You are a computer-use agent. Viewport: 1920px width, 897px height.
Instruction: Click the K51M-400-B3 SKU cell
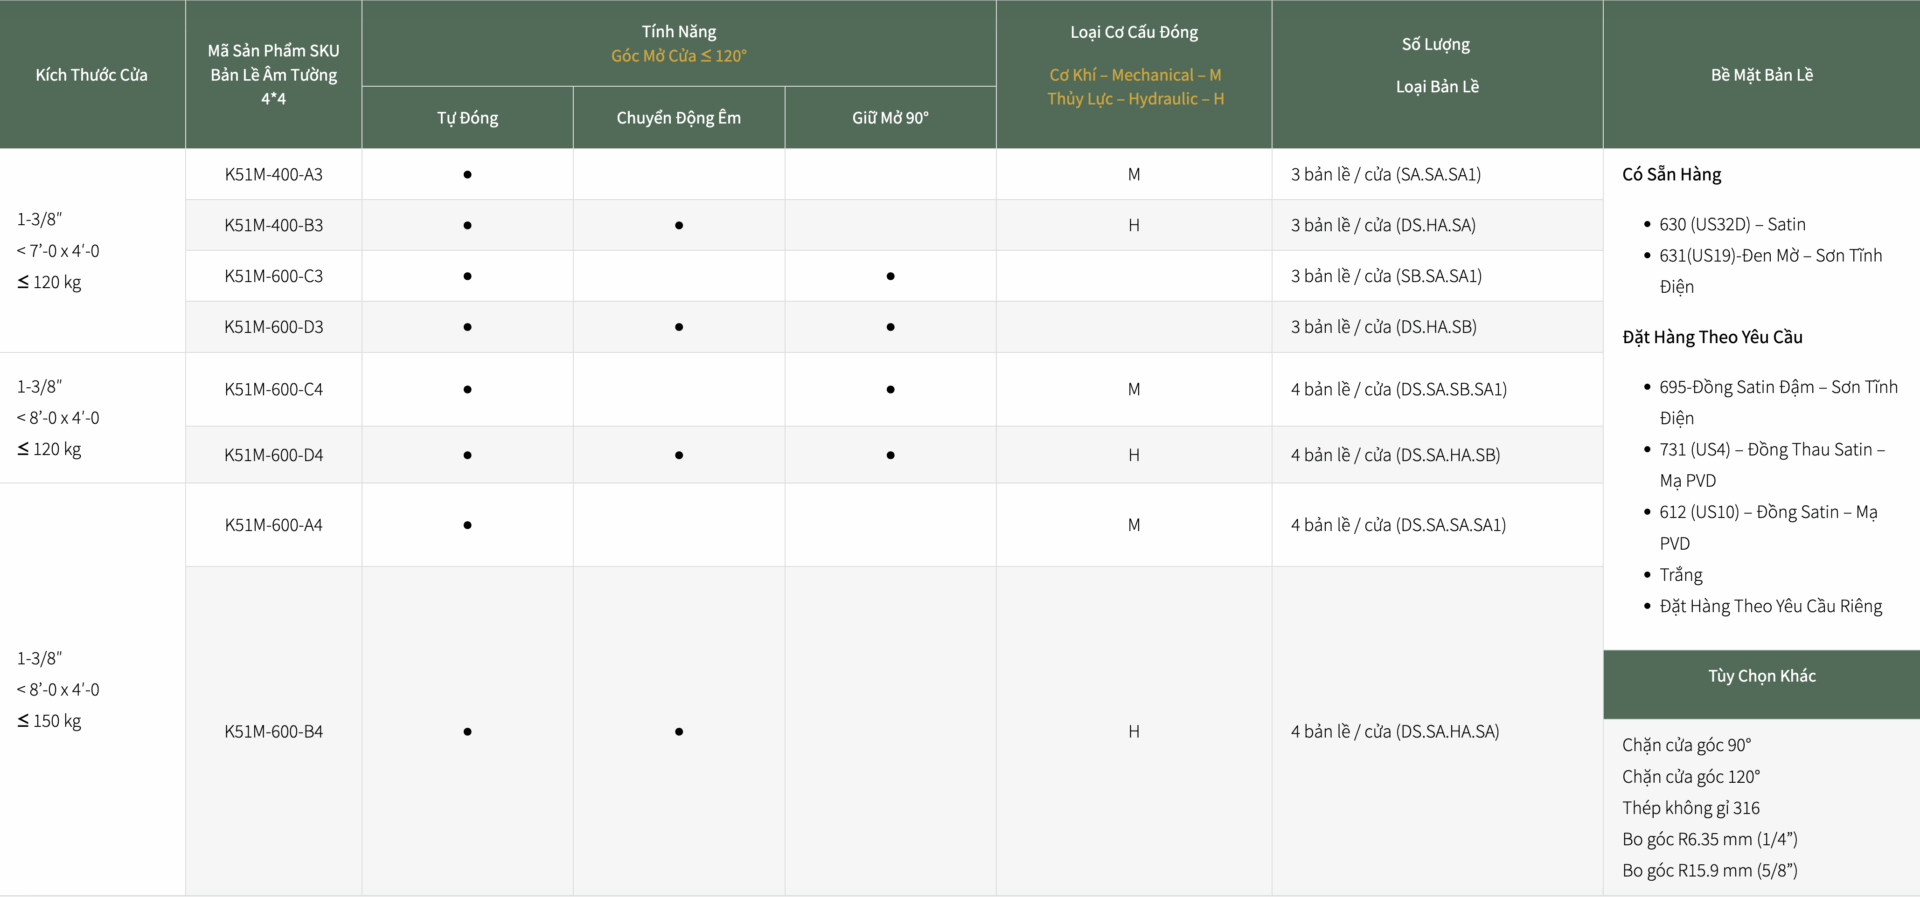click(273, 225)
